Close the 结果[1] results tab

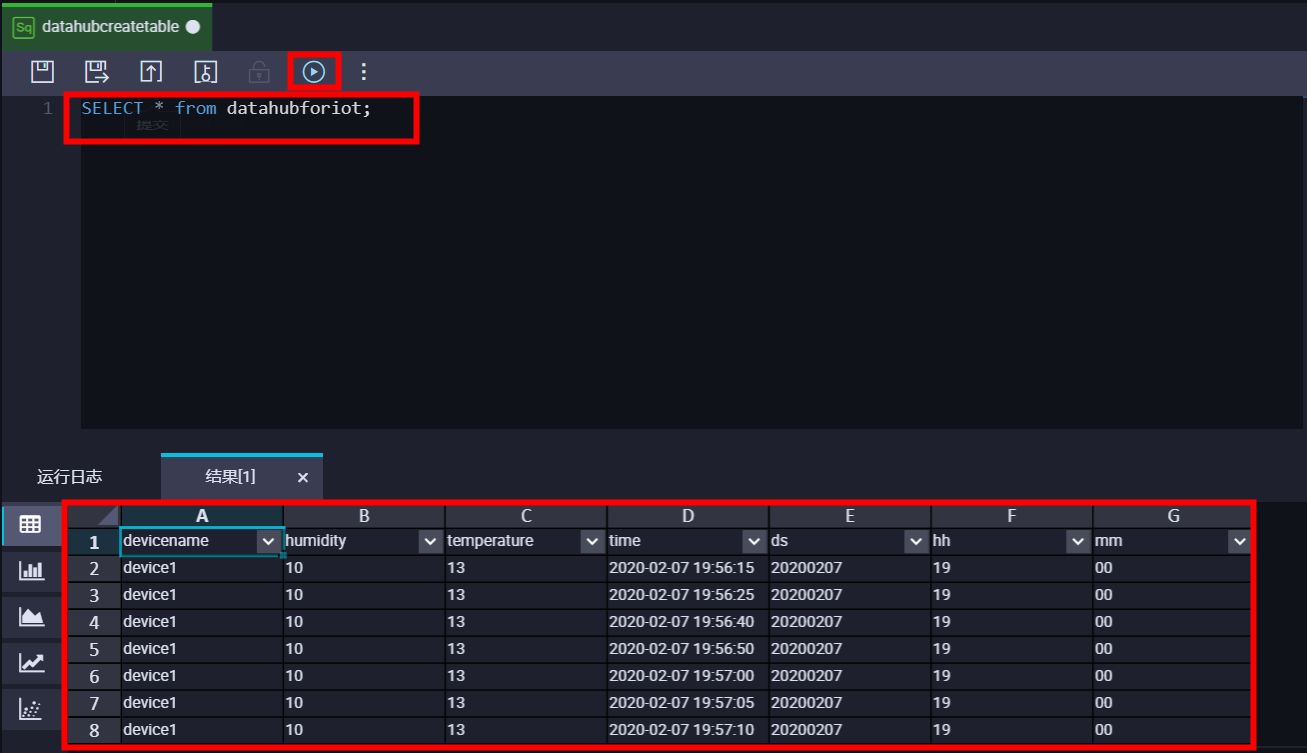[303, 478]
